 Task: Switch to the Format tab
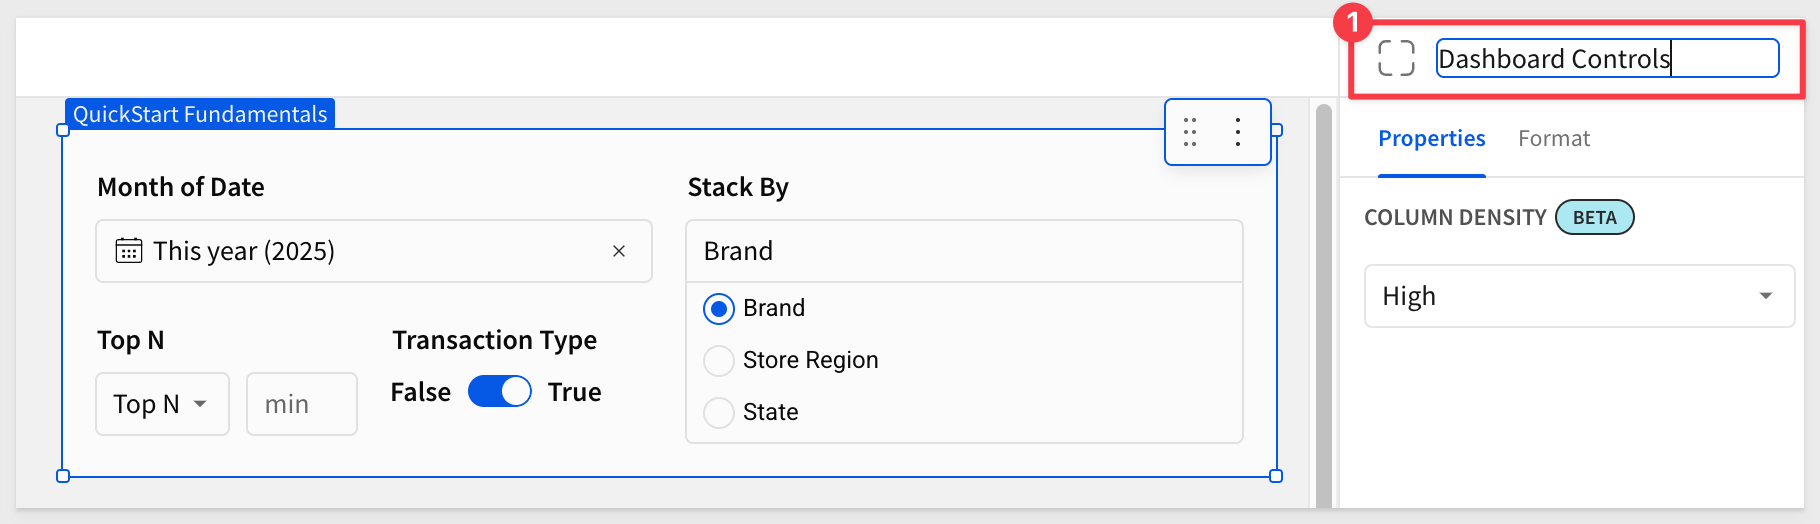(1553, 138)
